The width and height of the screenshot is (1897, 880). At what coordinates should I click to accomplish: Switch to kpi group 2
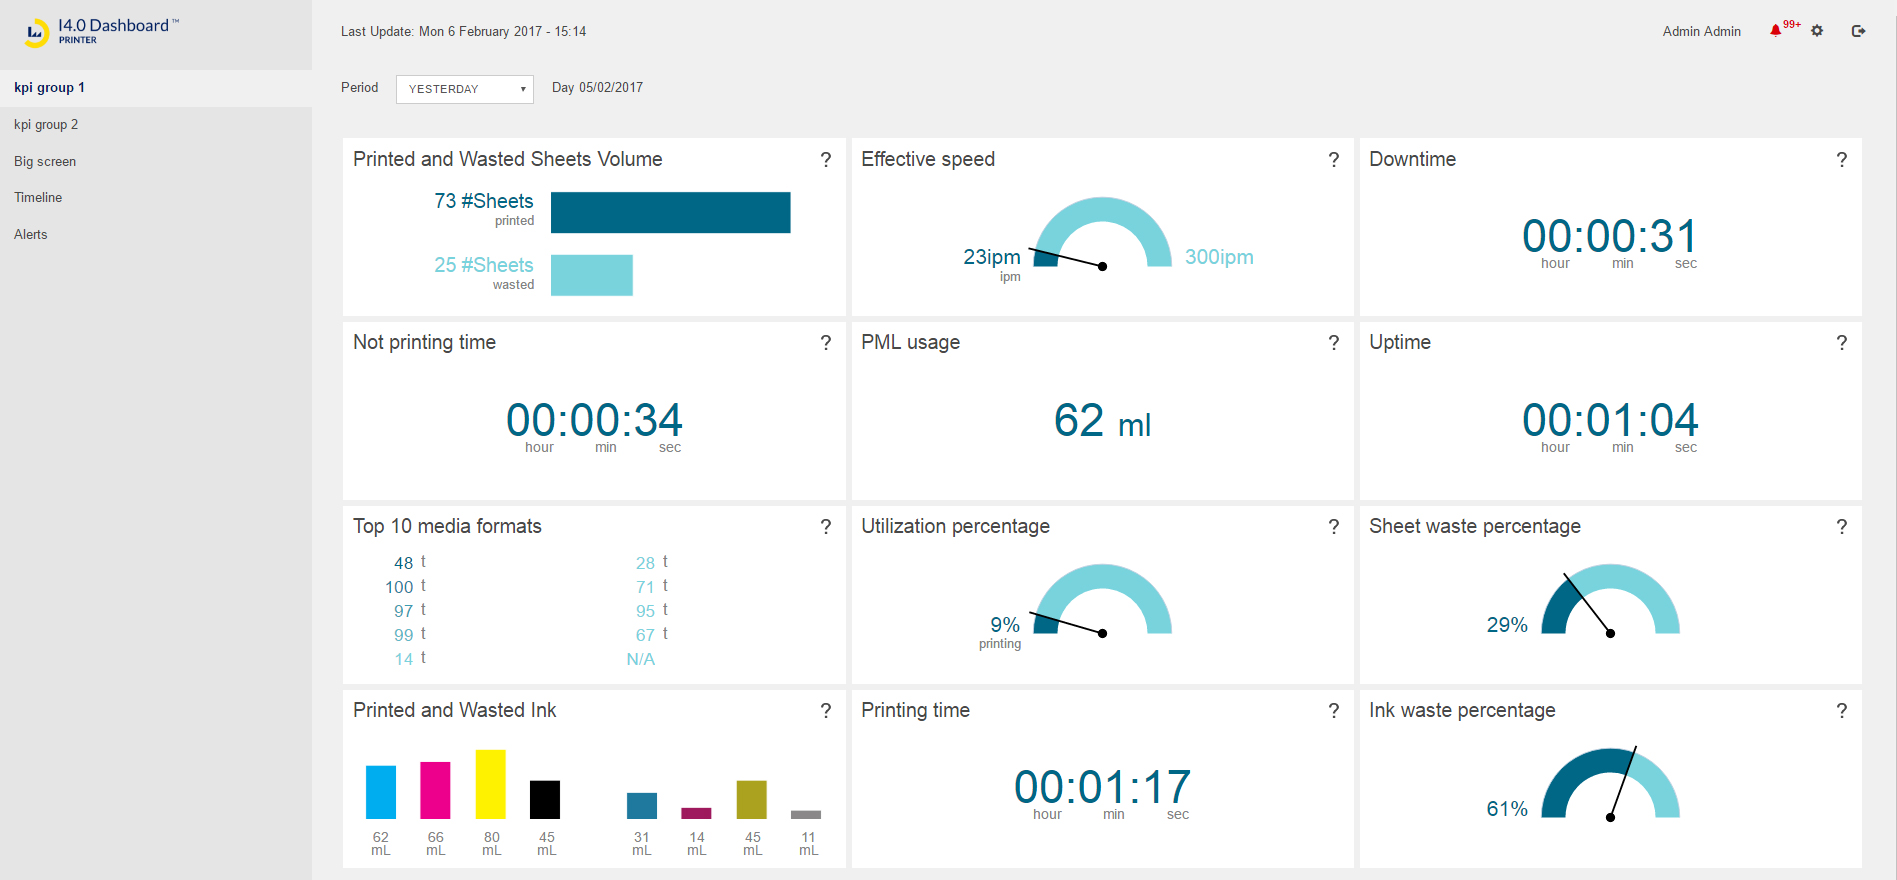click(x=46, y=125)
